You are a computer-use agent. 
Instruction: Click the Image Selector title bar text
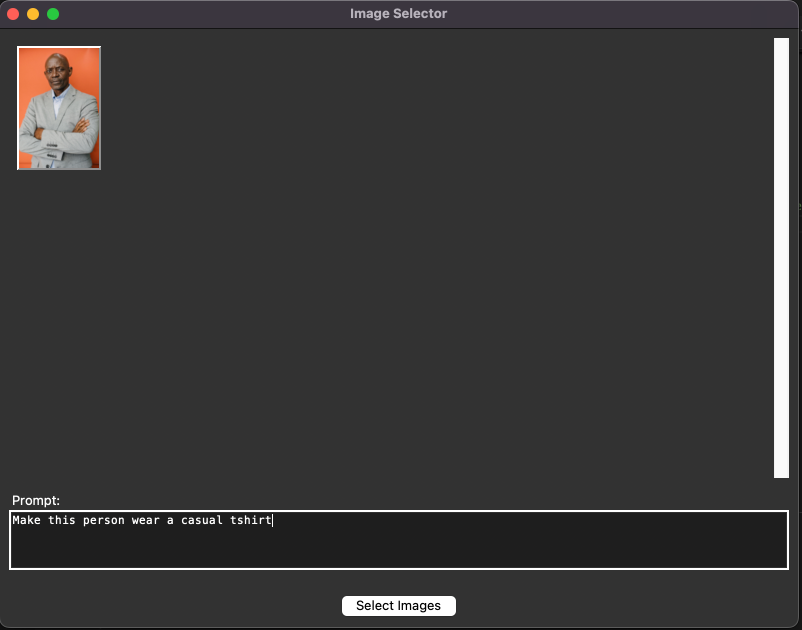[x=398, y=14]
